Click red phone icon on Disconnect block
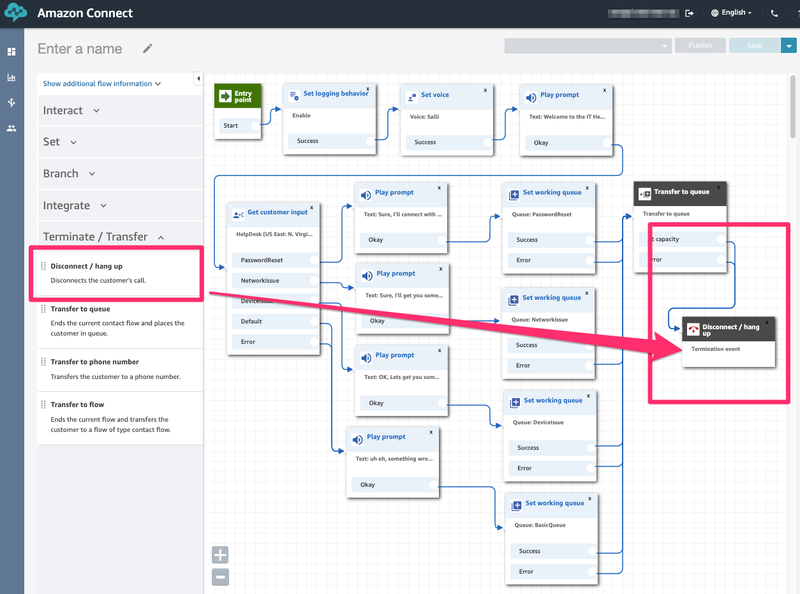Screen dimensions: 800x594 tap(693, 329)
